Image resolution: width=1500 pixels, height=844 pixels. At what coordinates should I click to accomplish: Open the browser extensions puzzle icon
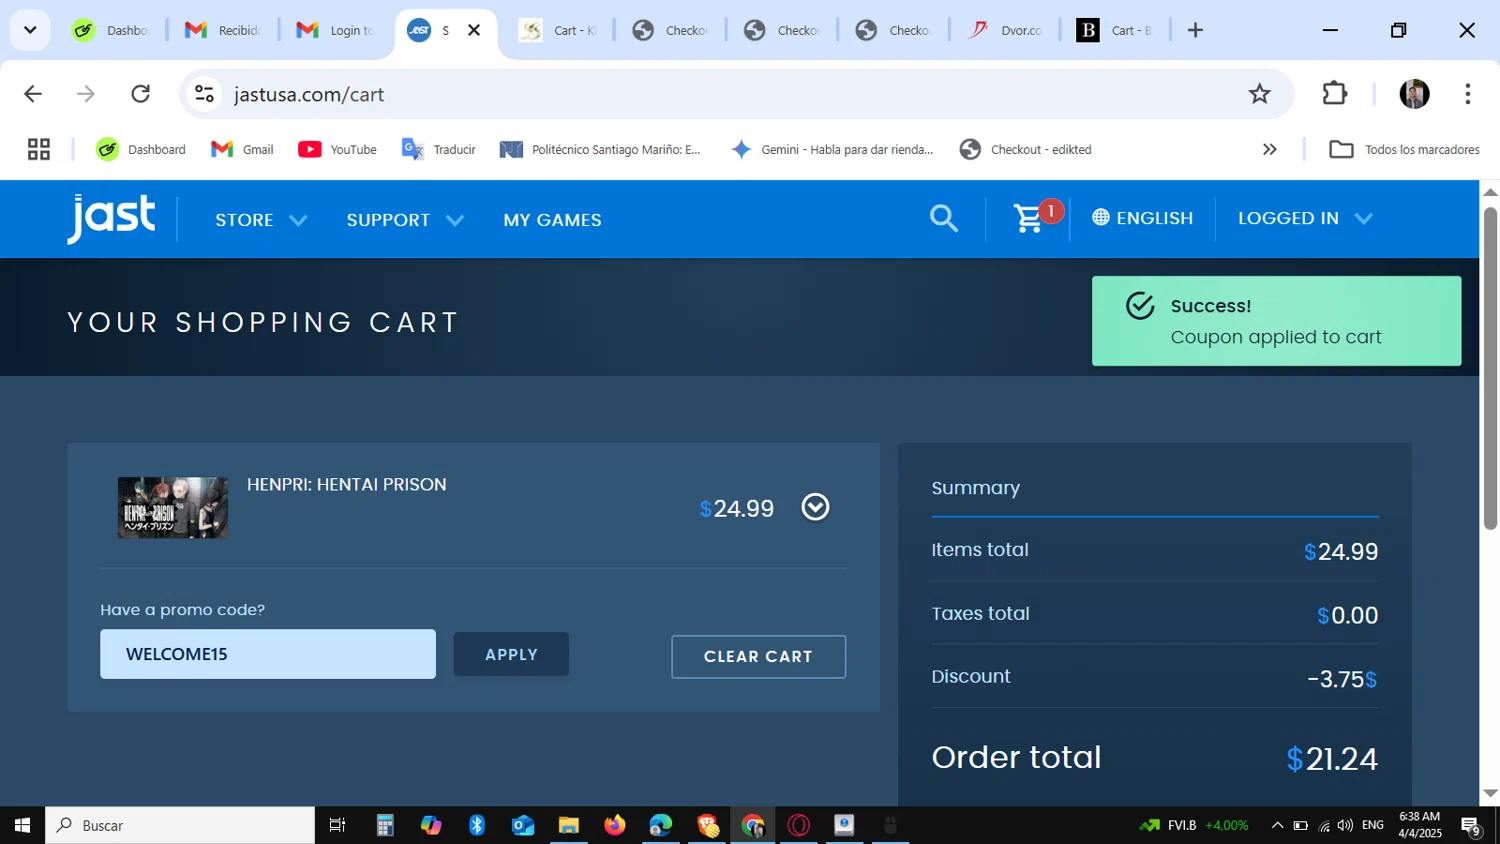pyautogui.click(x=1335, y=94)
